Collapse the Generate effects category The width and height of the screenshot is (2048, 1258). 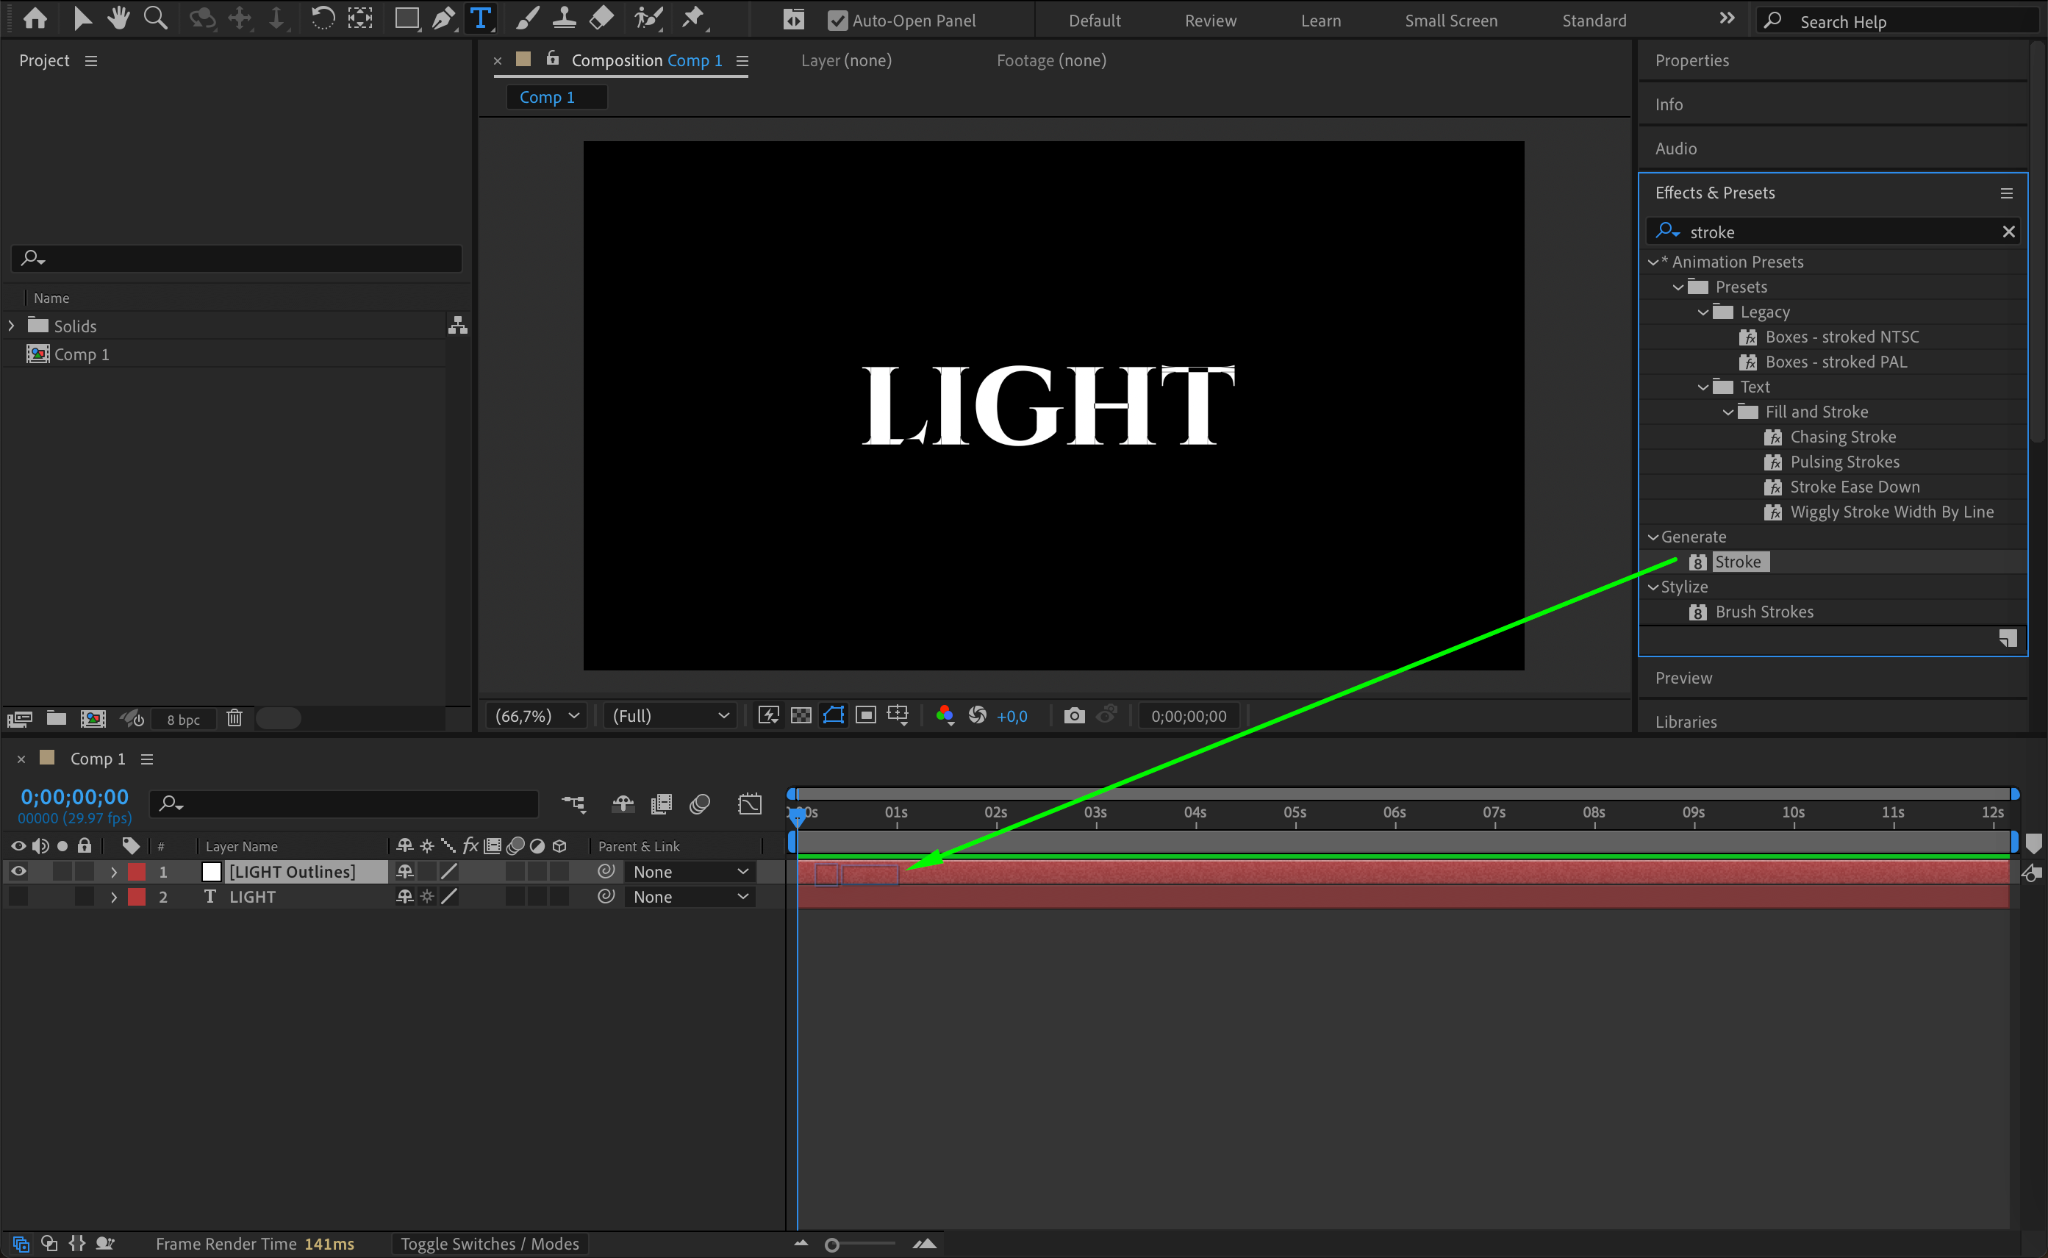[x=1653, y=537]
